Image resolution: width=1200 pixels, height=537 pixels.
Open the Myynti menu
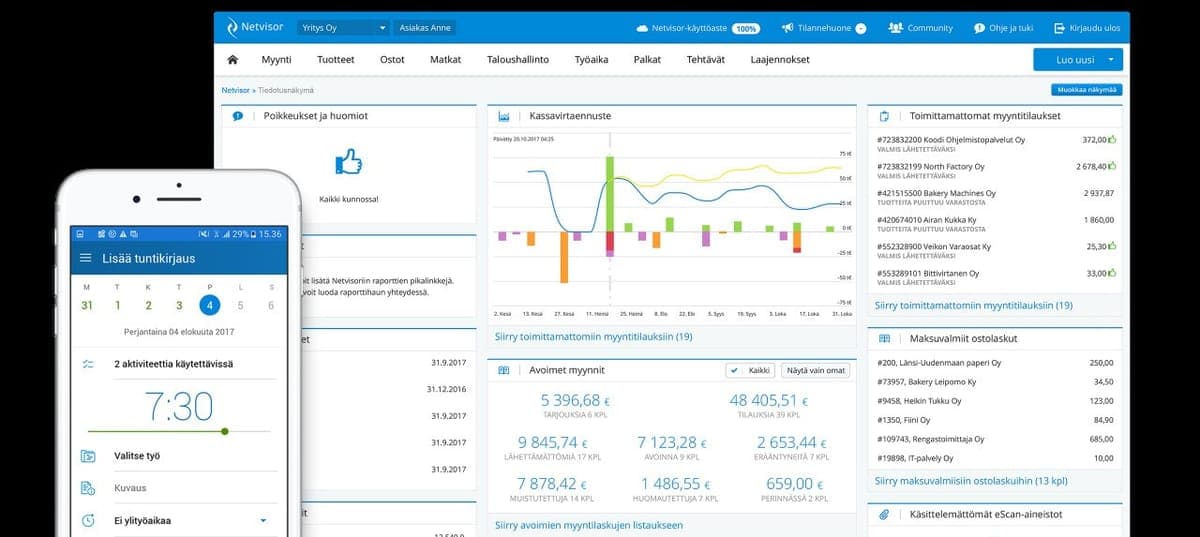tap(276, 60)
